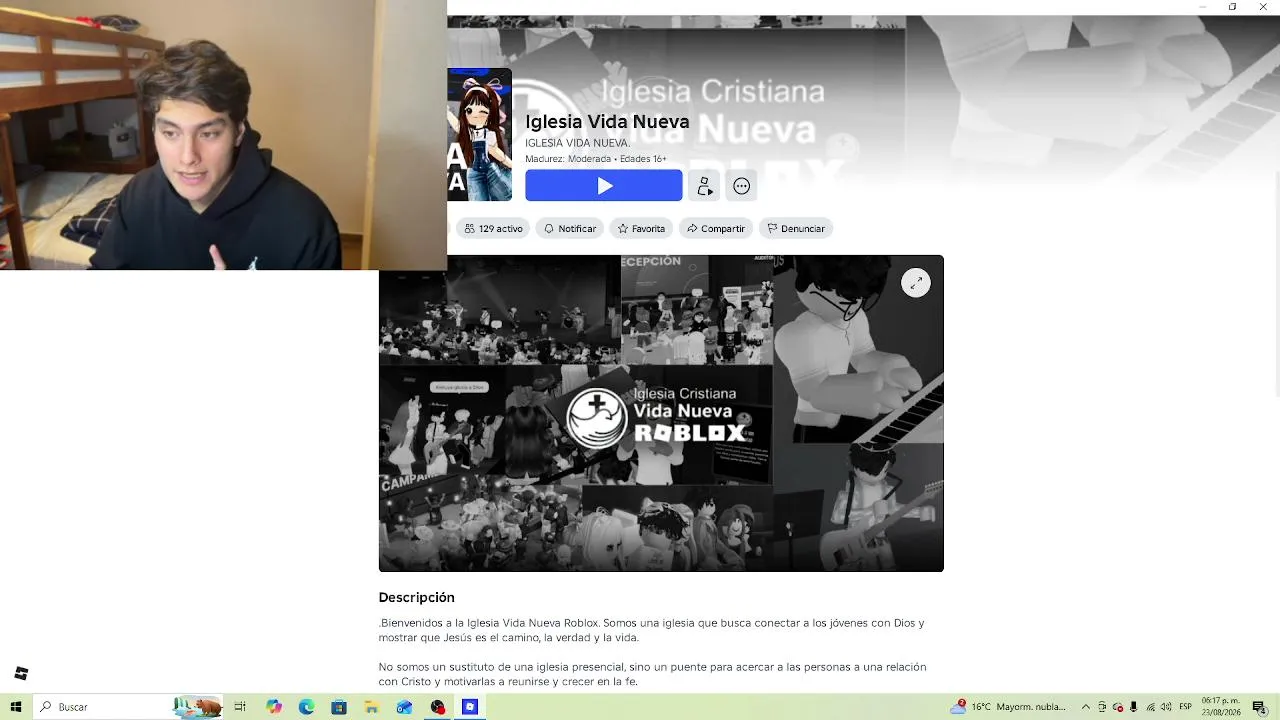This screenshot has height=720, width=1280.
Task: Click the line starting "No somos un sustituto"
Action: click(x=652, y=667)
